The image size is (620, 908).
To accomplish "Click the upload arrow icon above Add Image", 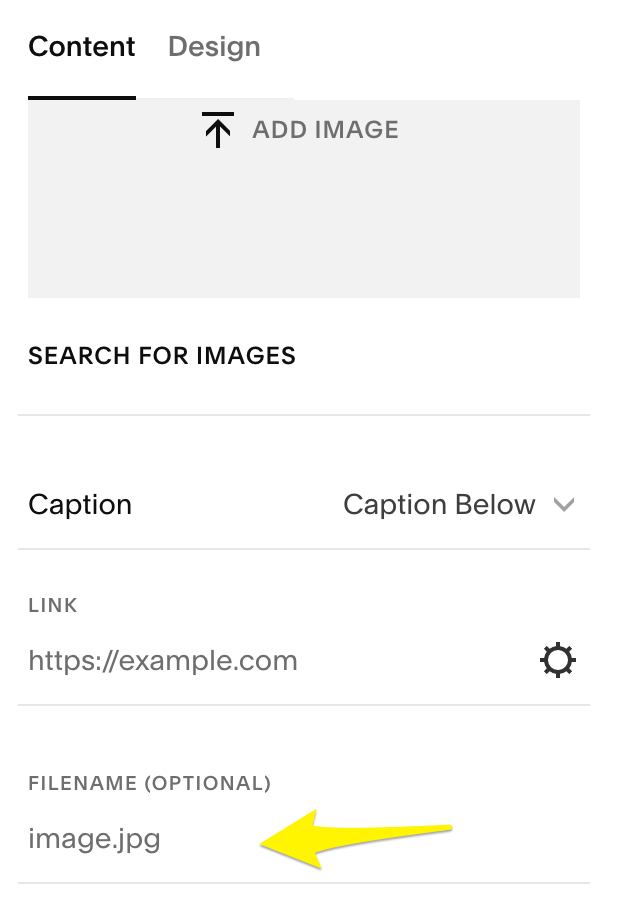I will click(x=216, y=129).
